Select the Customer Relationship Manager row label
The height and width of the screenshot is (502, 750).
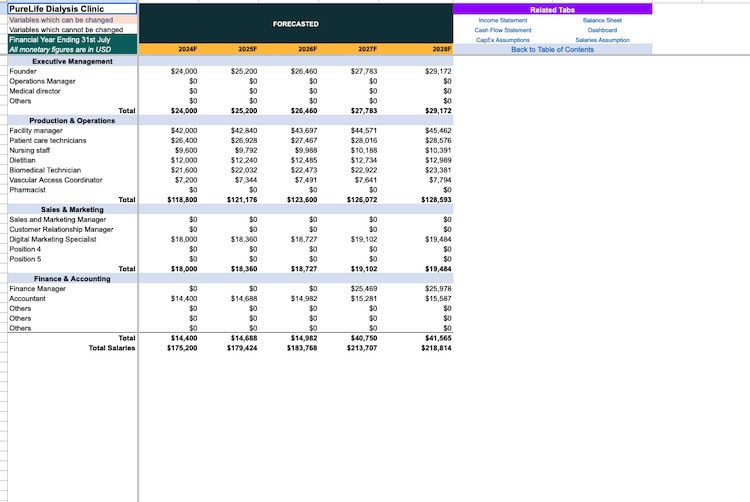(x=61, y=229)
